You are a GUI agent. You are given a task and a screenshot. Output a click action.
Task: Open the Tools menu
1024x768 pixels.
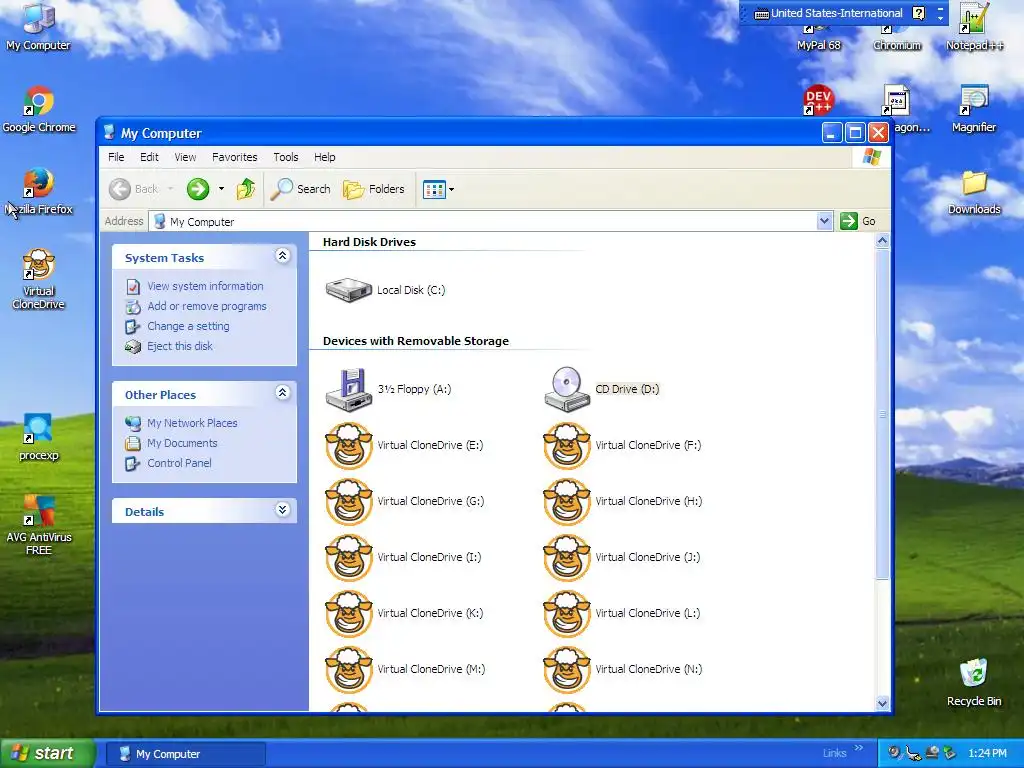(285, 157)
